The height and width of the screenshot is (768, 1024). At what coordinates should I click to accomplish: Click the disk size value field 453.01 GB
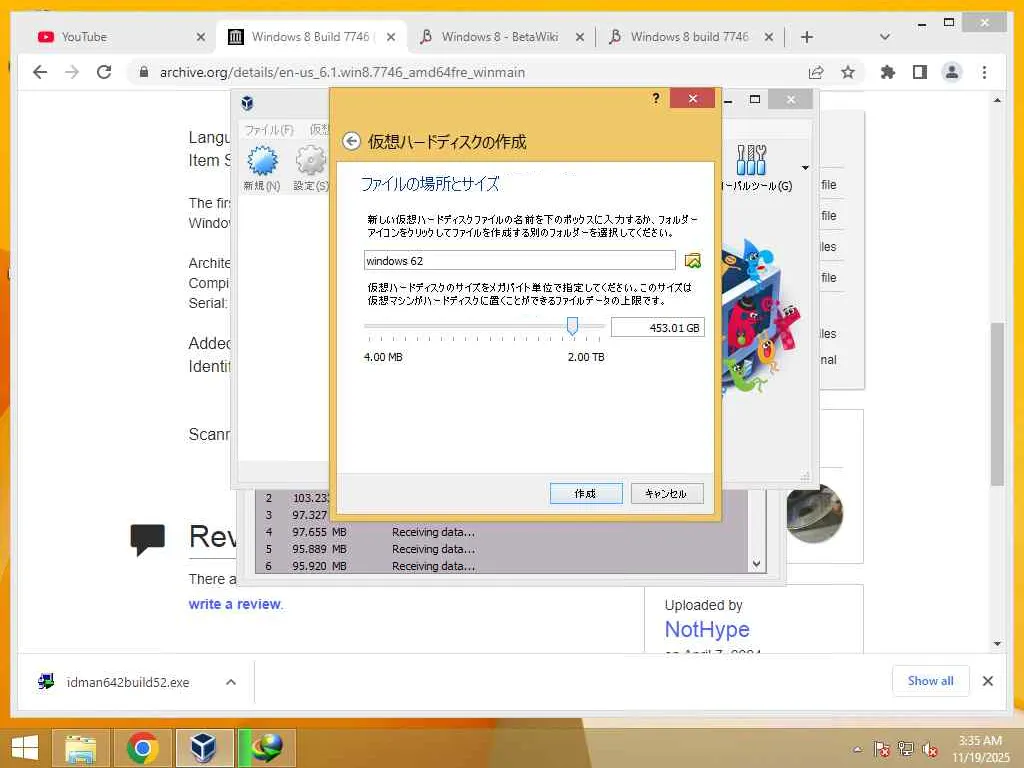[657, 328]
